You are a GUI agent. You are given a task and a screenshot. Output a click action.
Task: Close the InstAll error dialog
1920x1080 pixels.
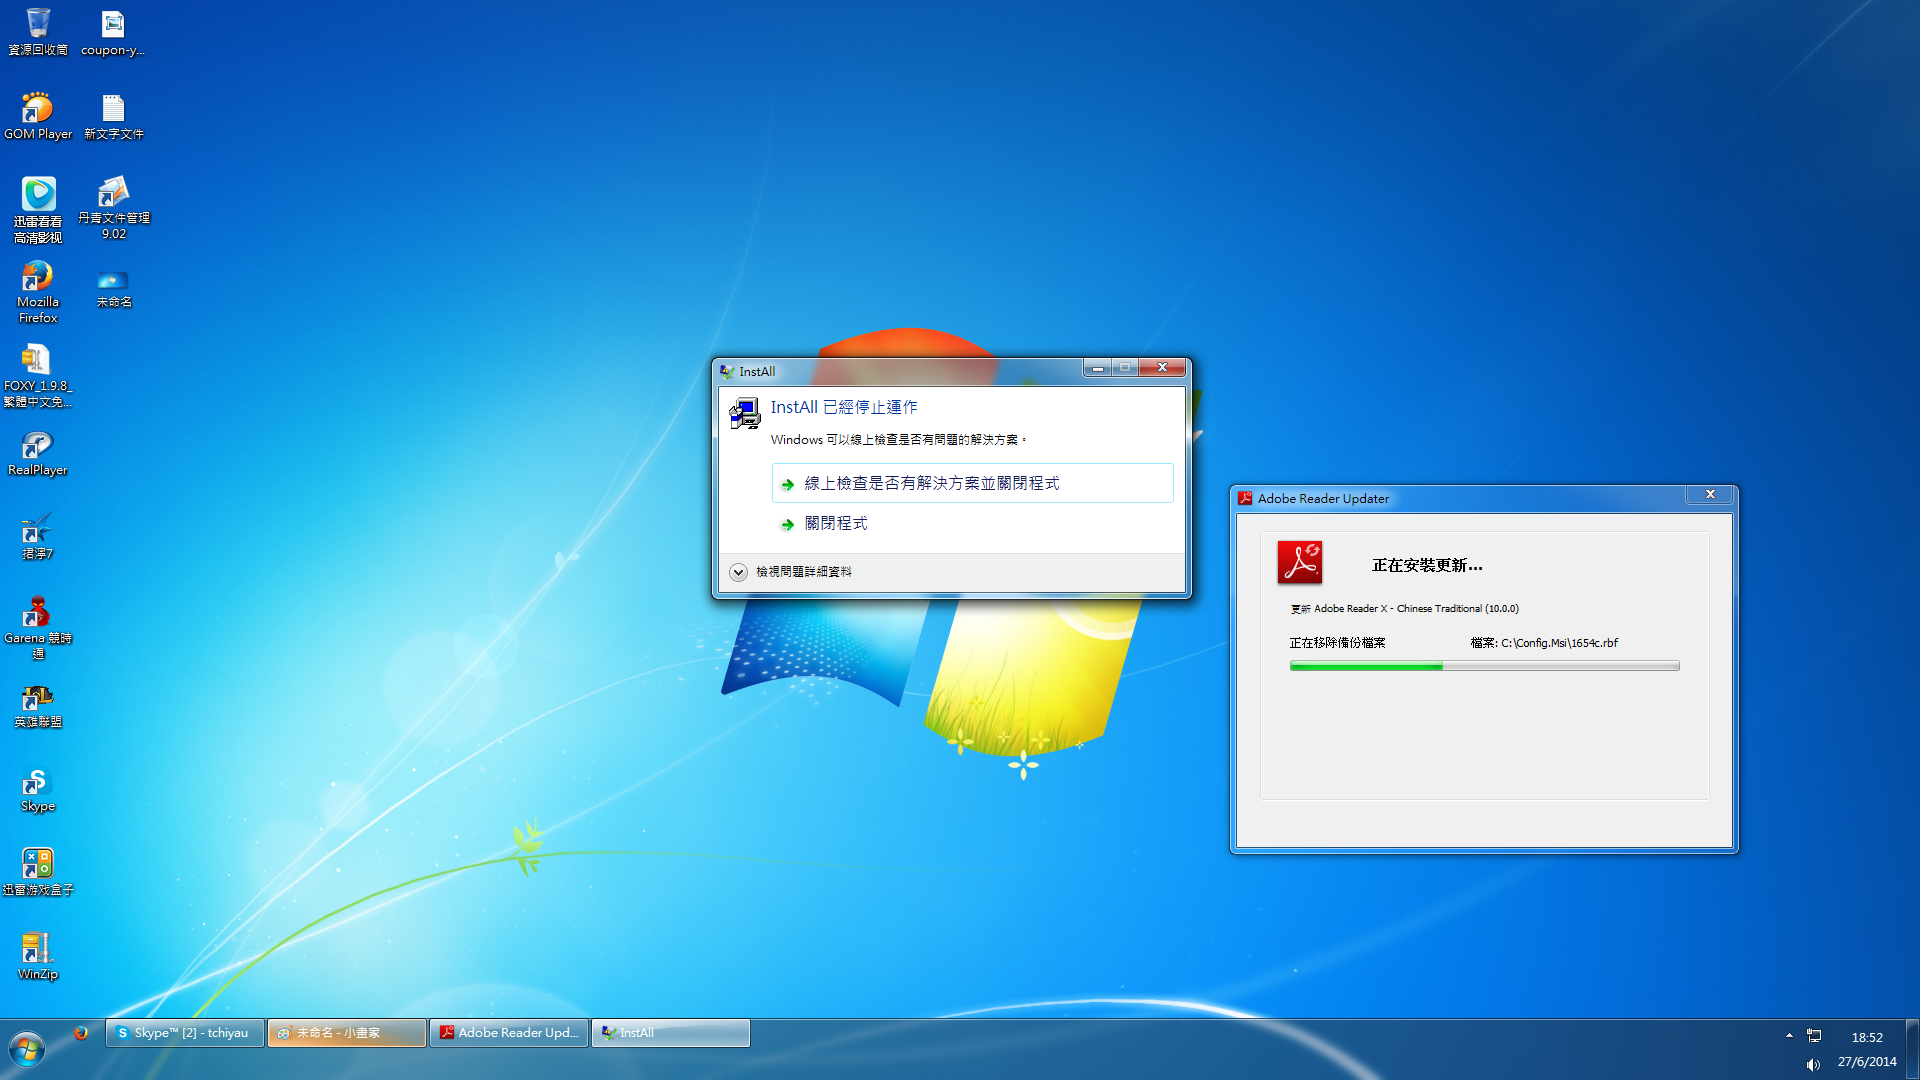coord(1162,368)
